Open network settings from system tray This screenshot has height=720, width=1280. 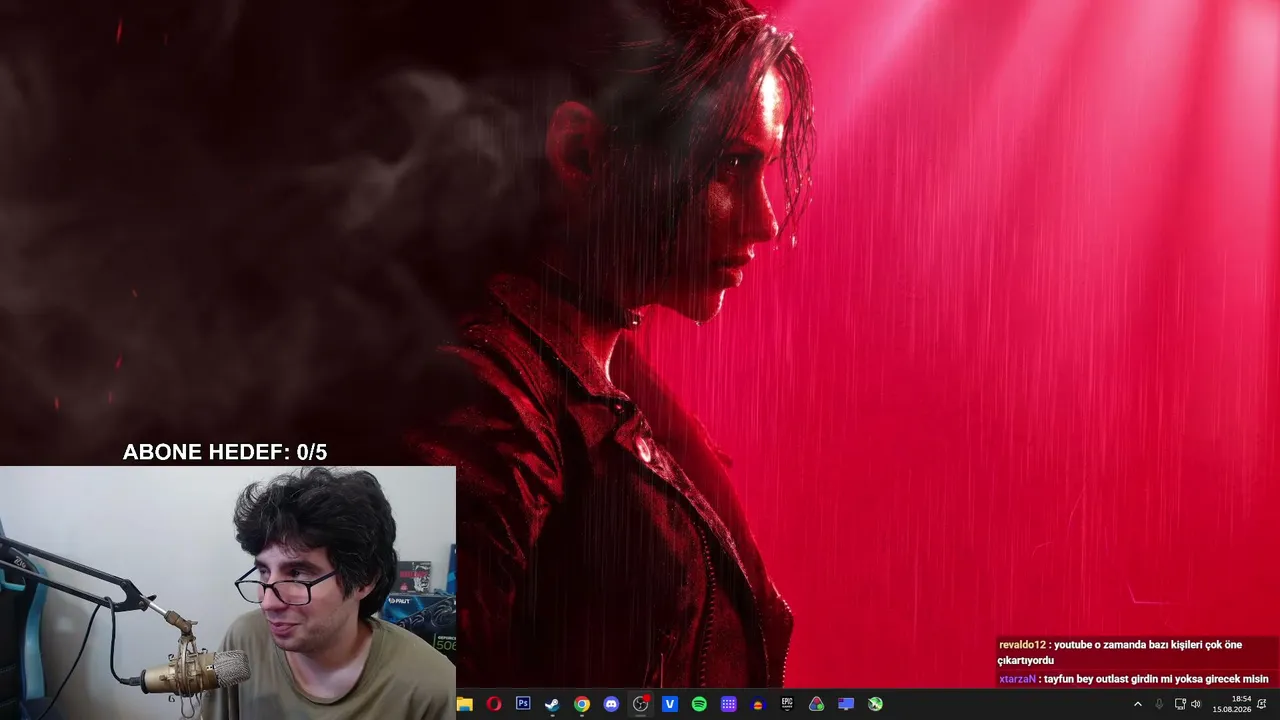[x=1180, y=704]
